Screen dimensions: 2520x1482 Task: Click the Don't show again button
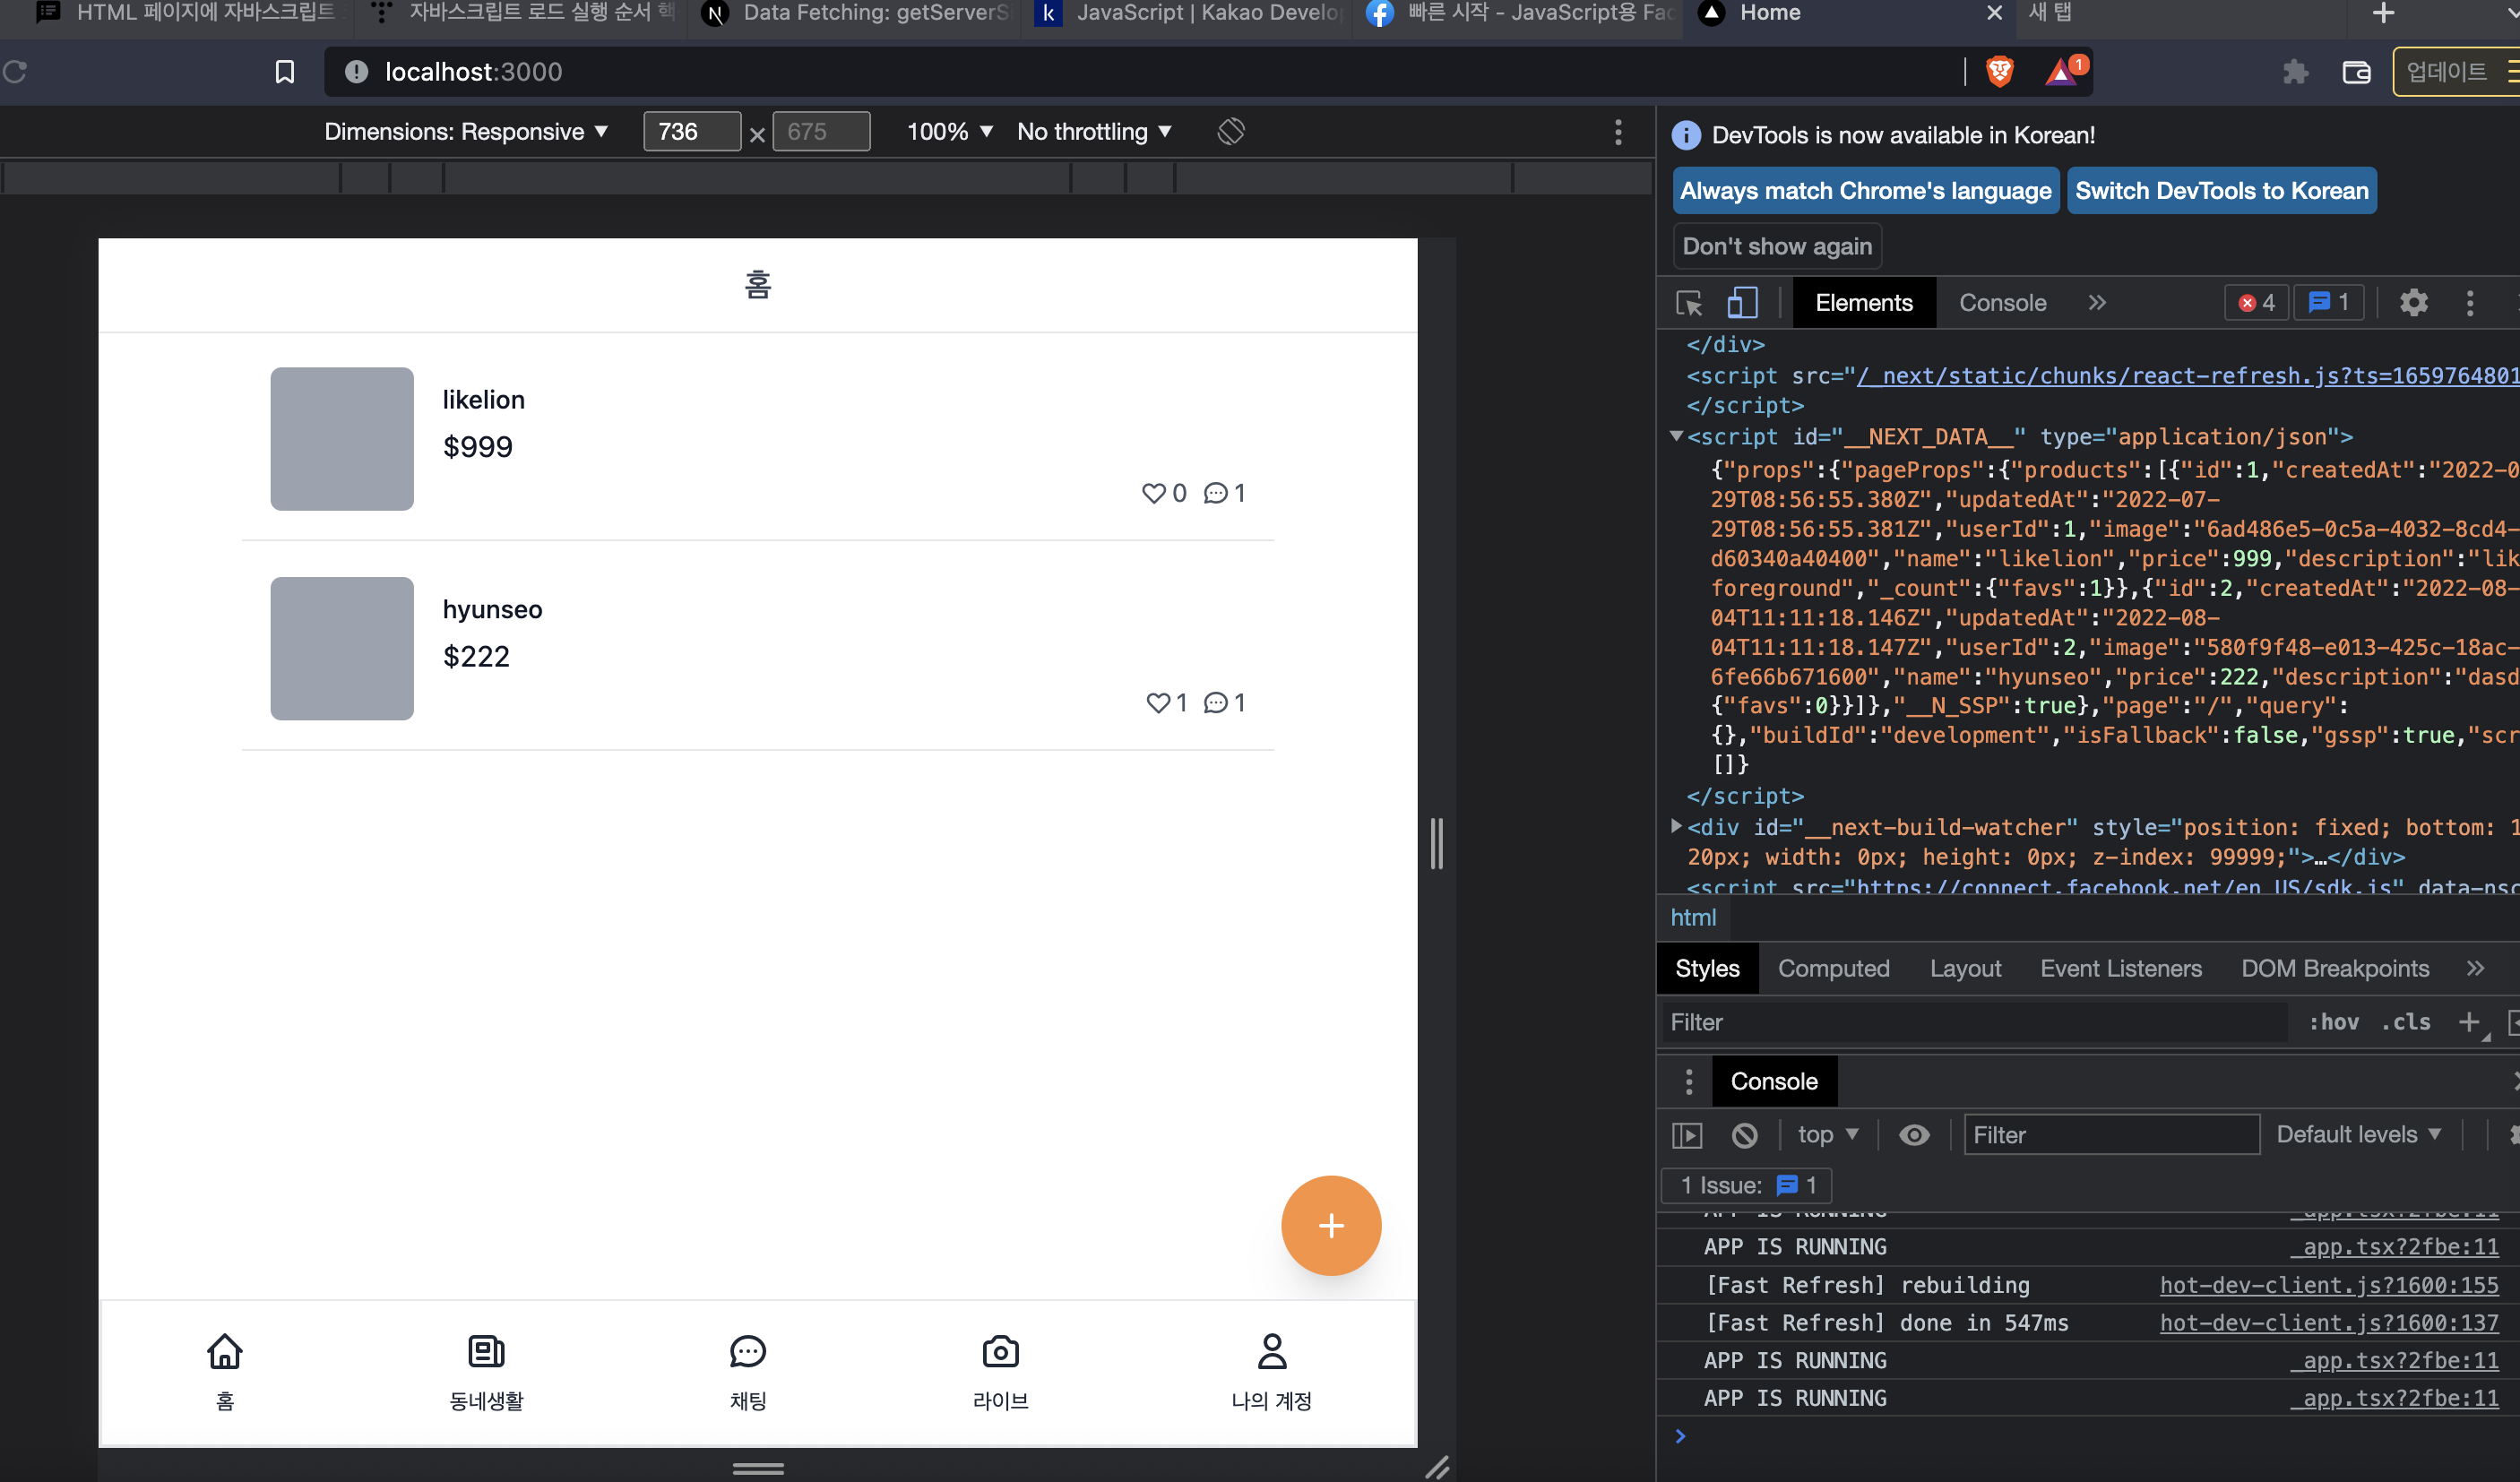click(x=1777, y=246)
